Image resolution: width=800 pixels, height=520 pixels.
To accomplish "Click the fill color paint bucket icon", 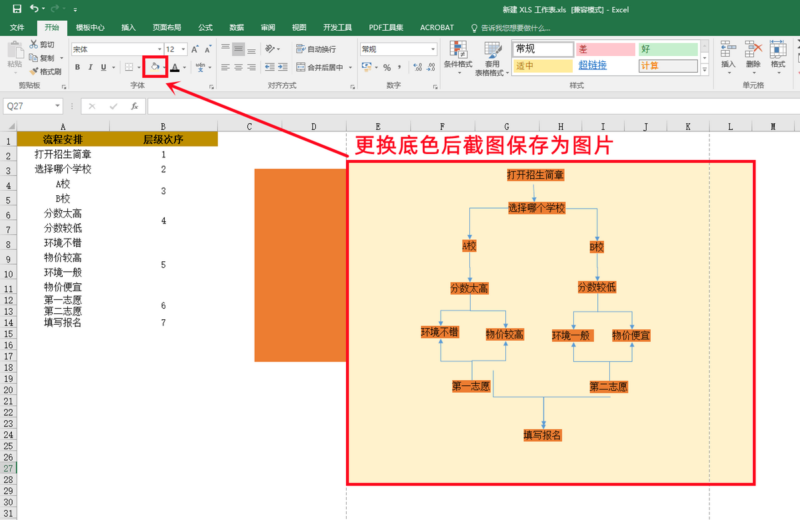I will [x=154, y=67].
